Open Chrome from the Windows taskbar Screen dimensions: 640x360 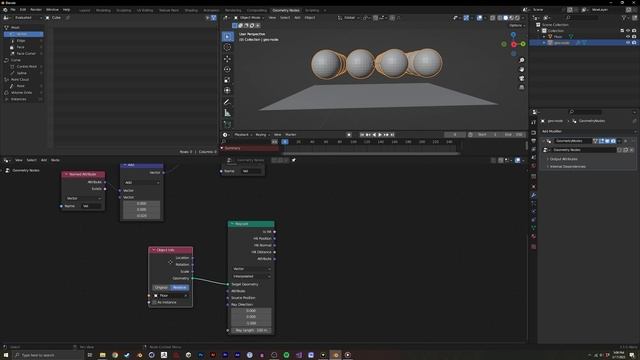[x=115, y=355]
